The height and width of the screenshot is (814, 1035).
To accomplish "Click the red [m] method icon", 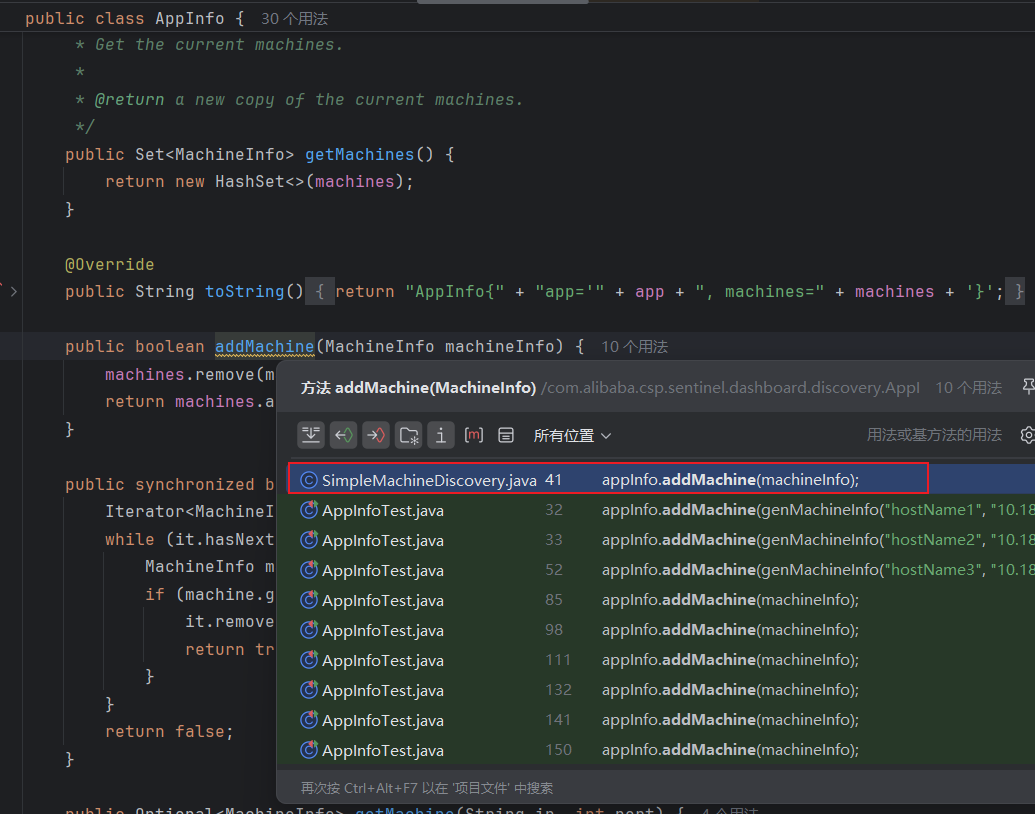I will click(x=474, y=435).
